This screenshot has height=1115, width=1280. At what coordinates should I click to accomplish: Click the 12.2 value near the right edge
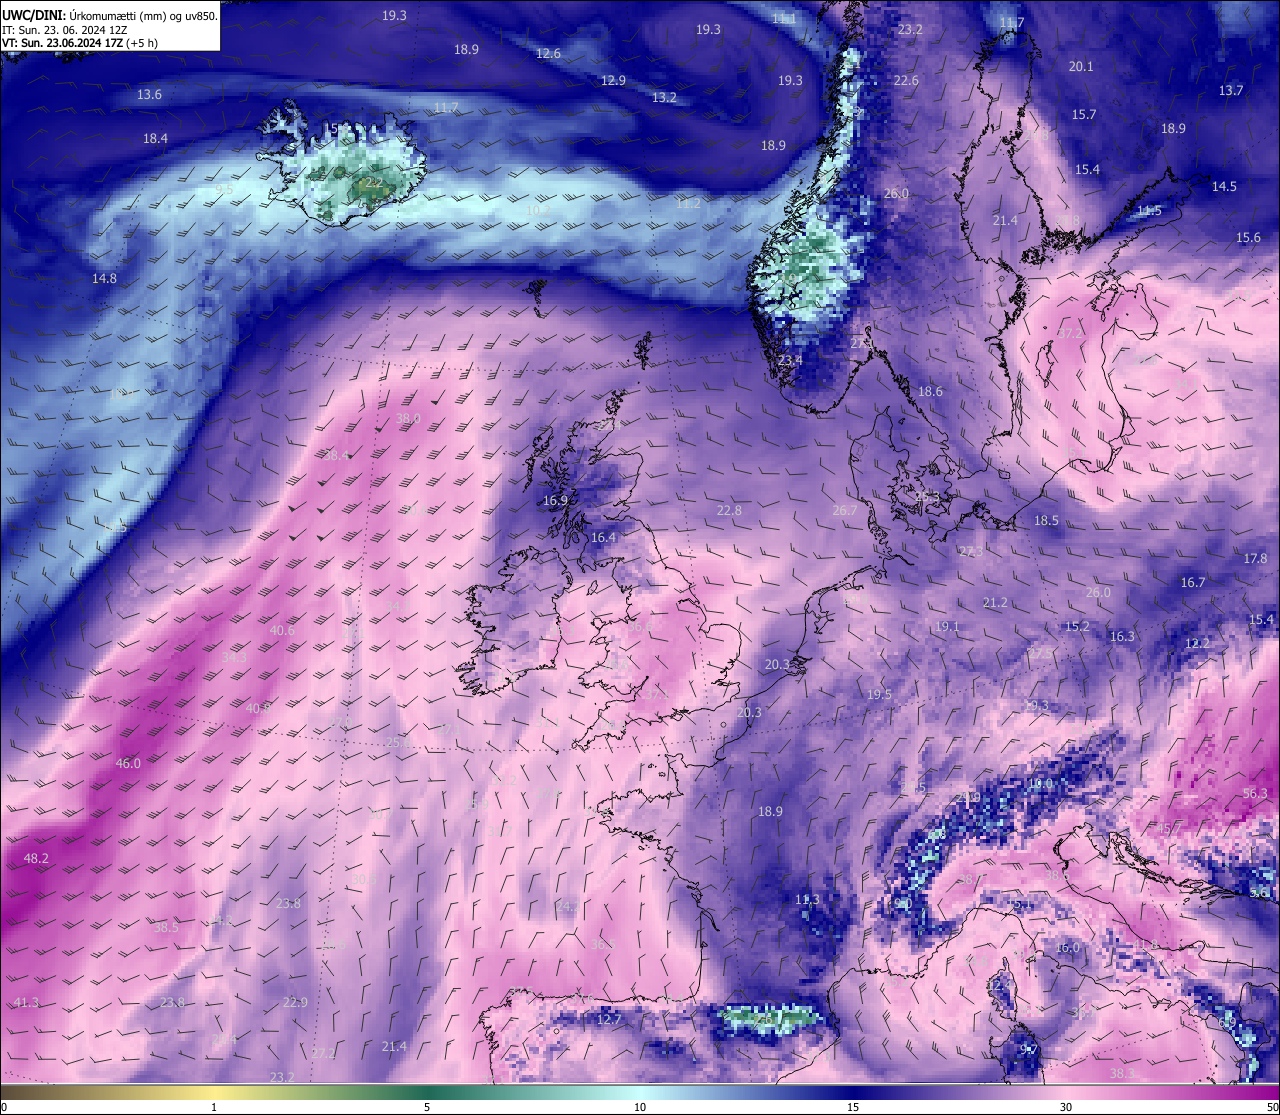1197,643
